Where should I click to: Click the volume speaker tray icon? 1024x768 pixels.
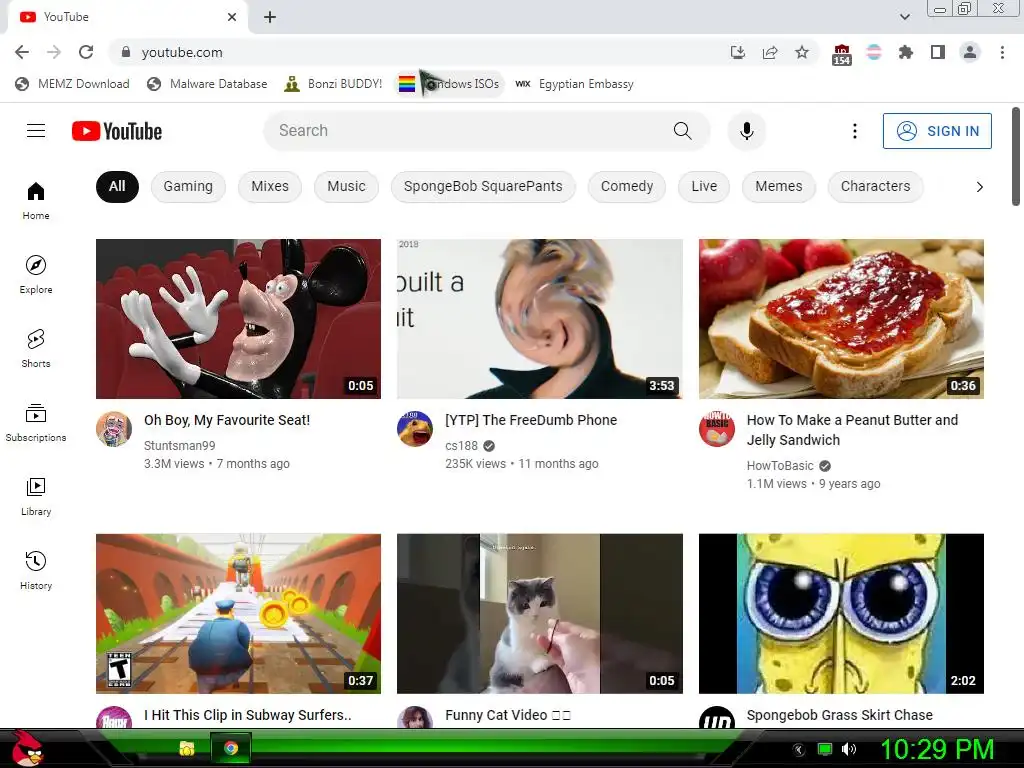click(849, 749)
